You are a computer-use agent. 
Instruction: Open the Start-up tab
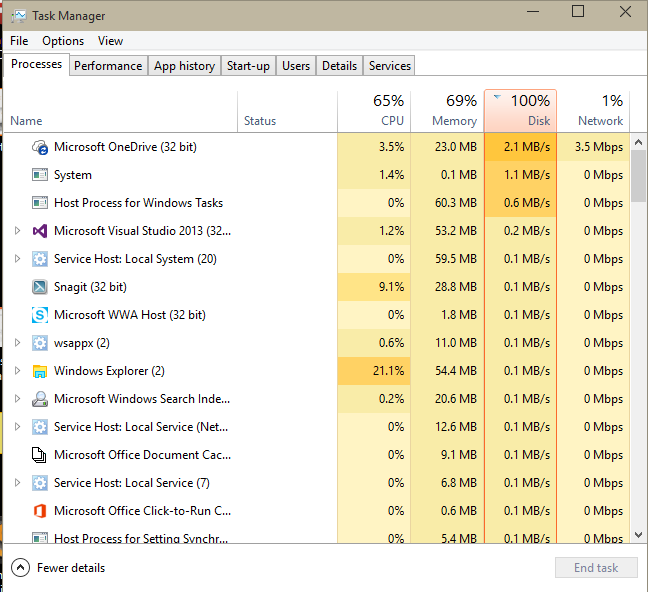[248, 66]
